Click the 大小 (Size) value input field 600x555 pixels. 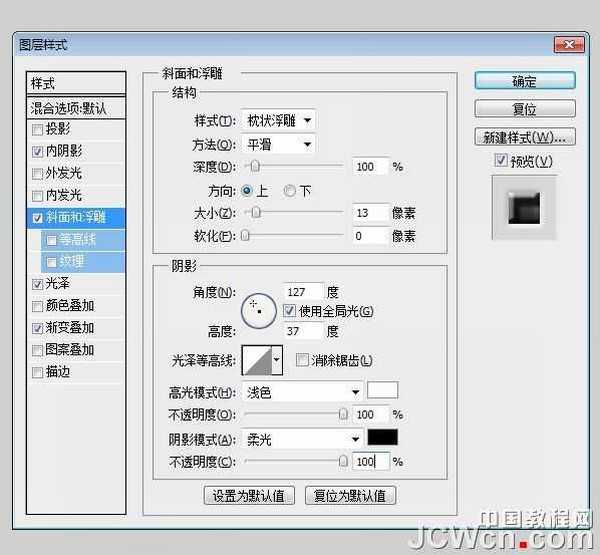tap(370, 212)
